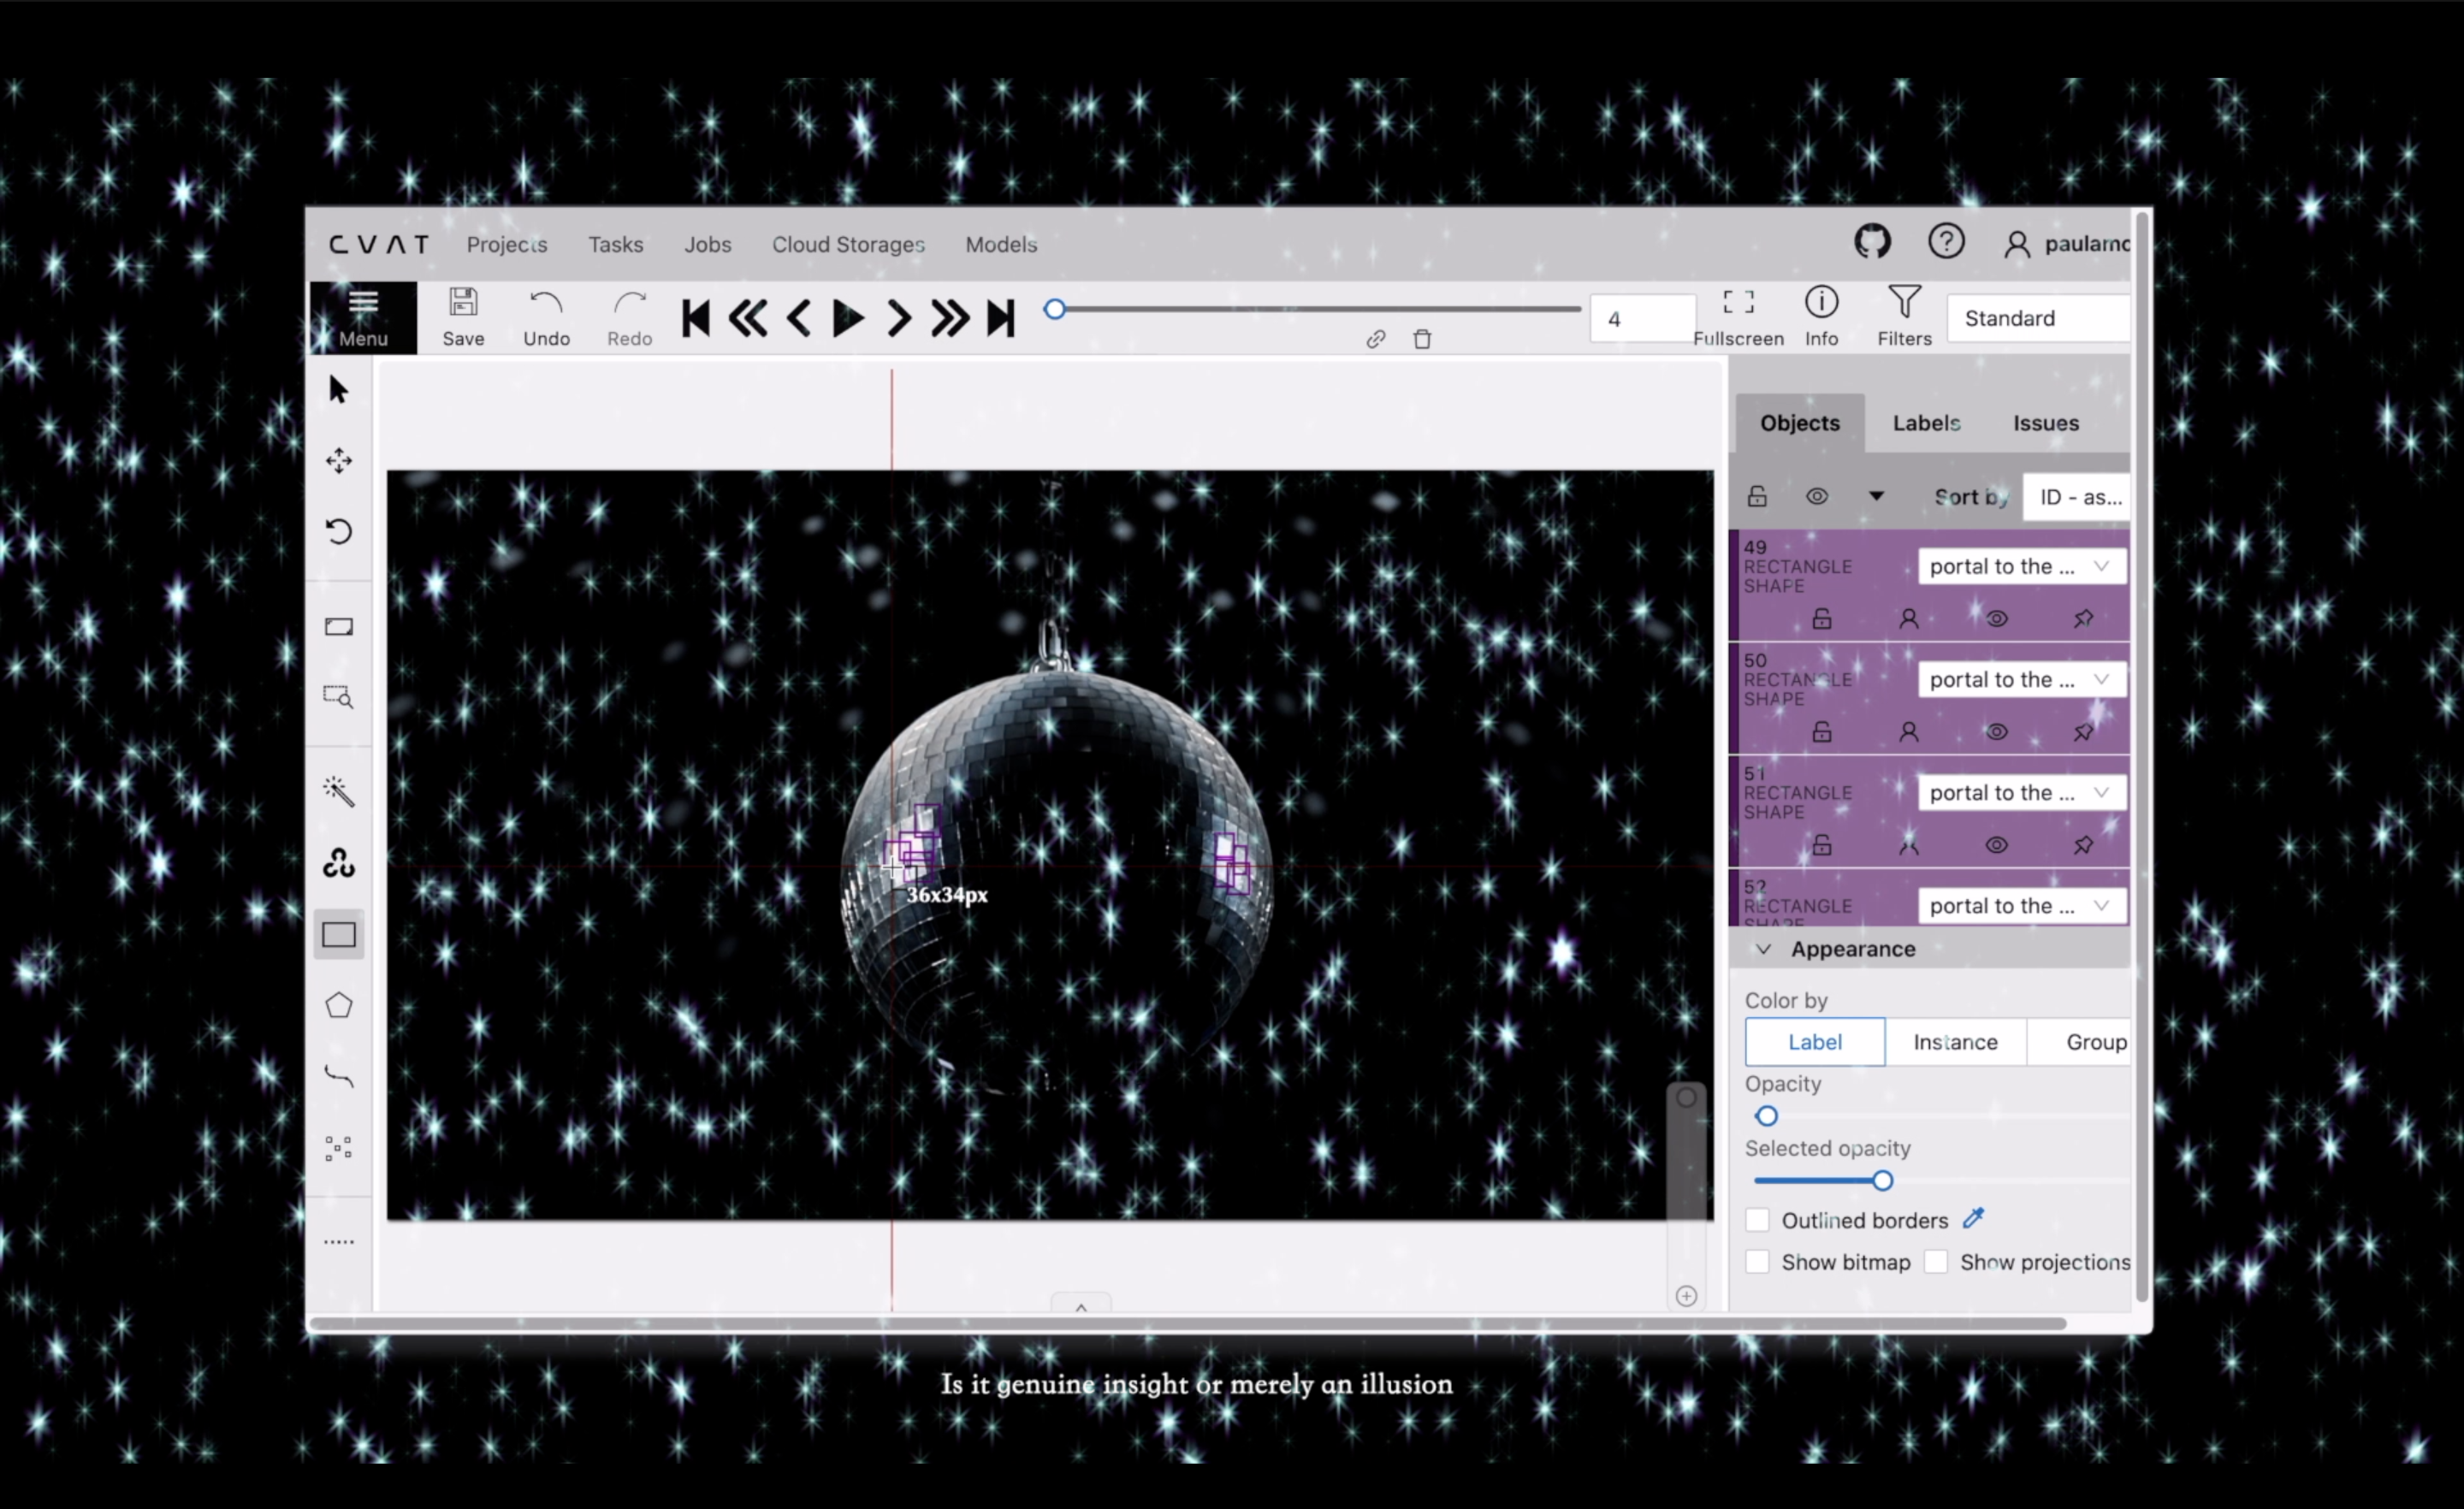The width and height of the screenshot is (2464, 1509).
Task: Hide object 49 with its eye icon
Action: click(1996, 619)
